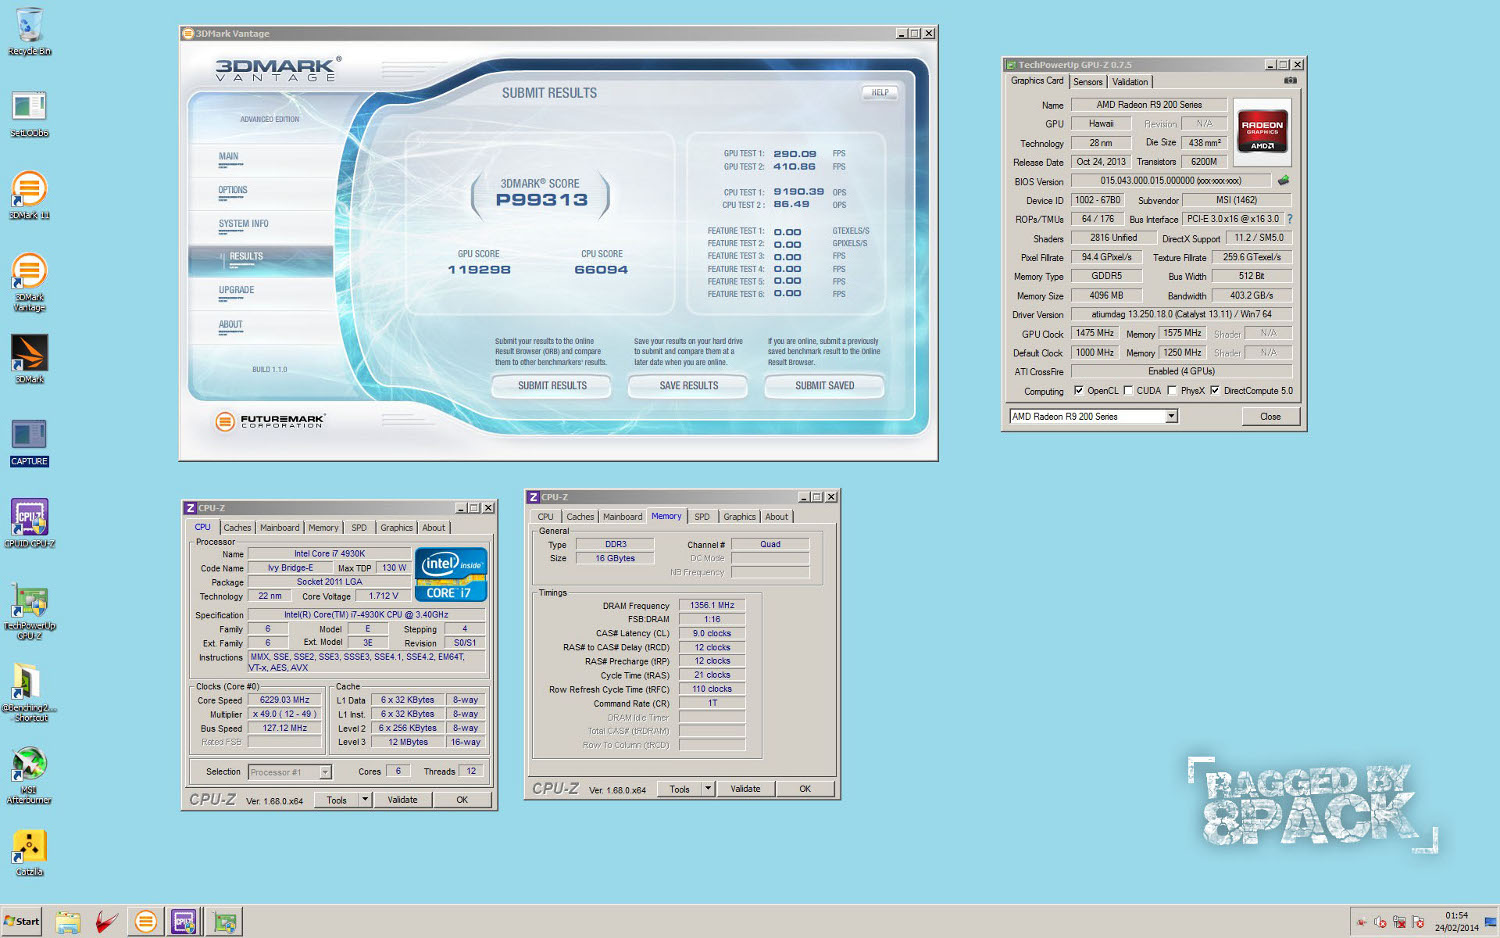The width and height of the screenshot is (1500, 938).
Task: Toggle the DirectCompute 5.0 checkbox
Action: tap(1214, 391)
